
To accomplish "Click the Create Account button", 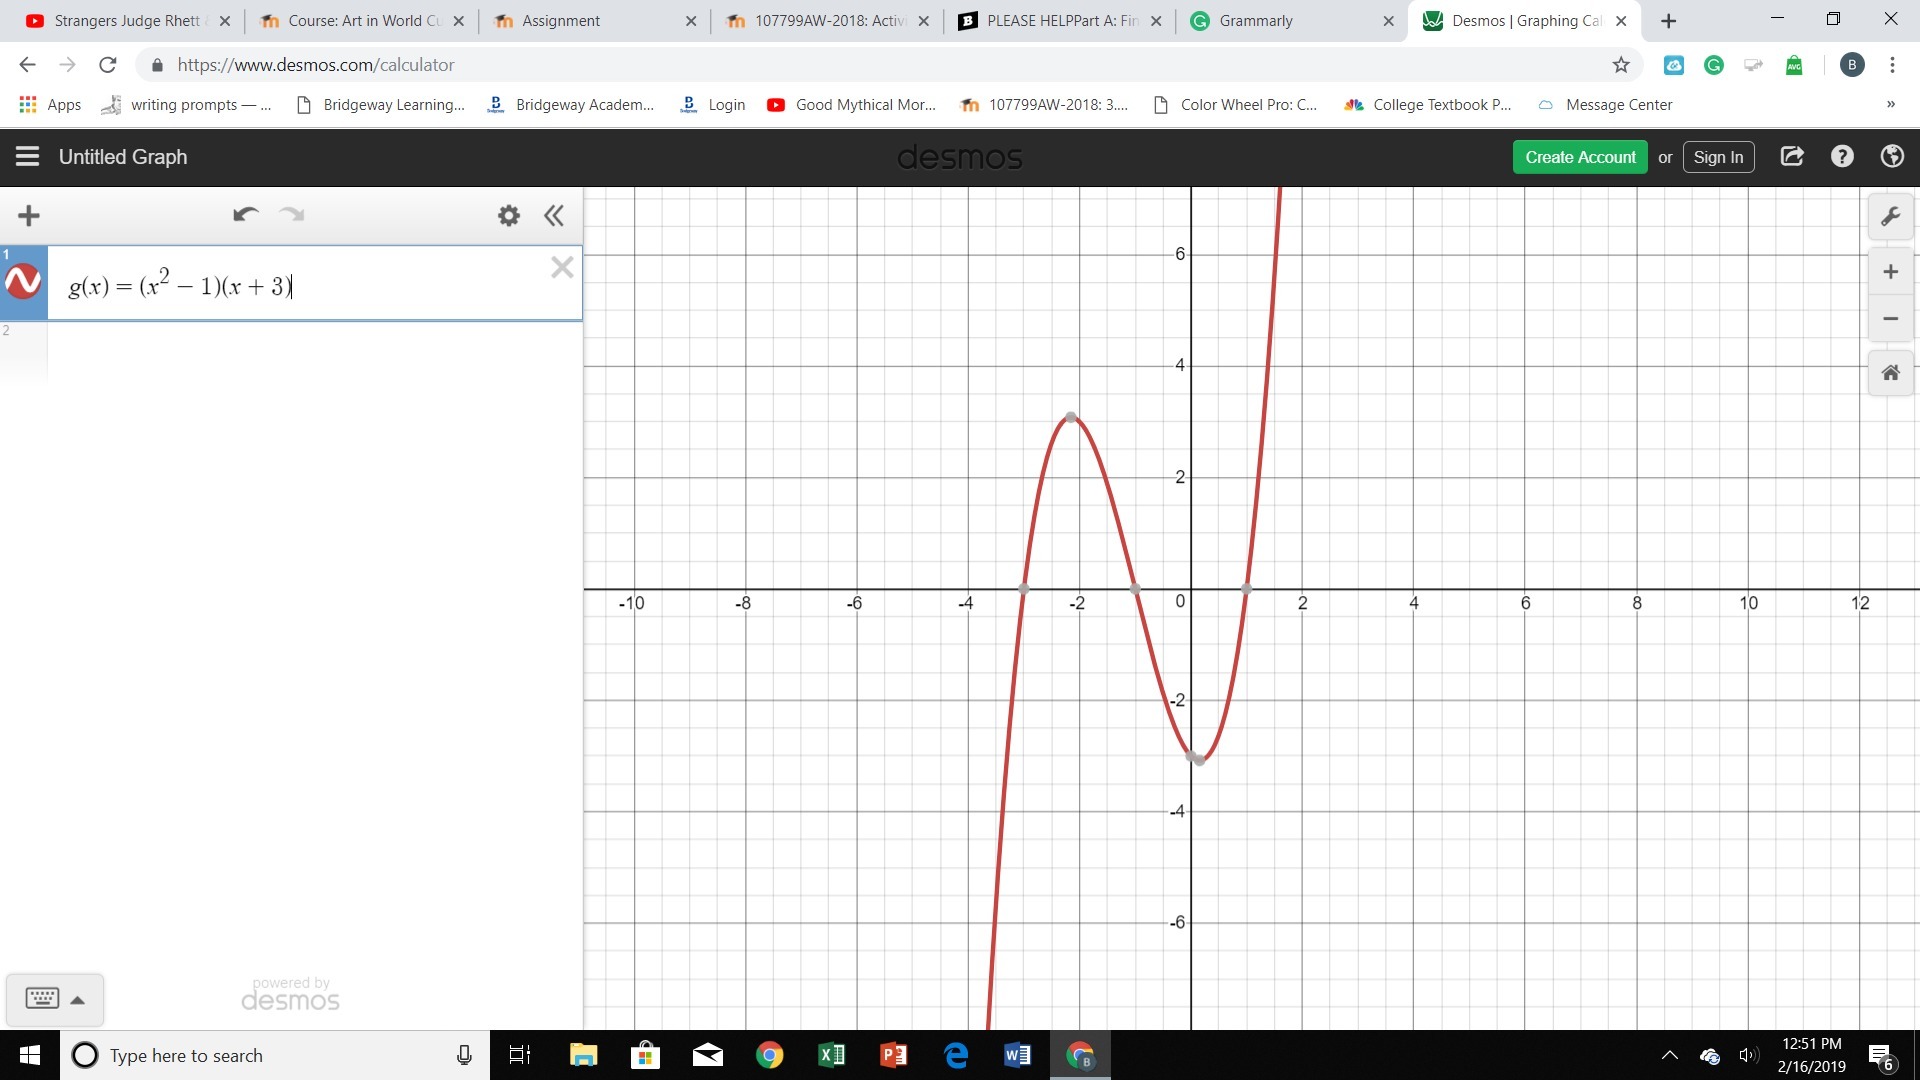I will pyautogui.click(x=1580, y=157).
